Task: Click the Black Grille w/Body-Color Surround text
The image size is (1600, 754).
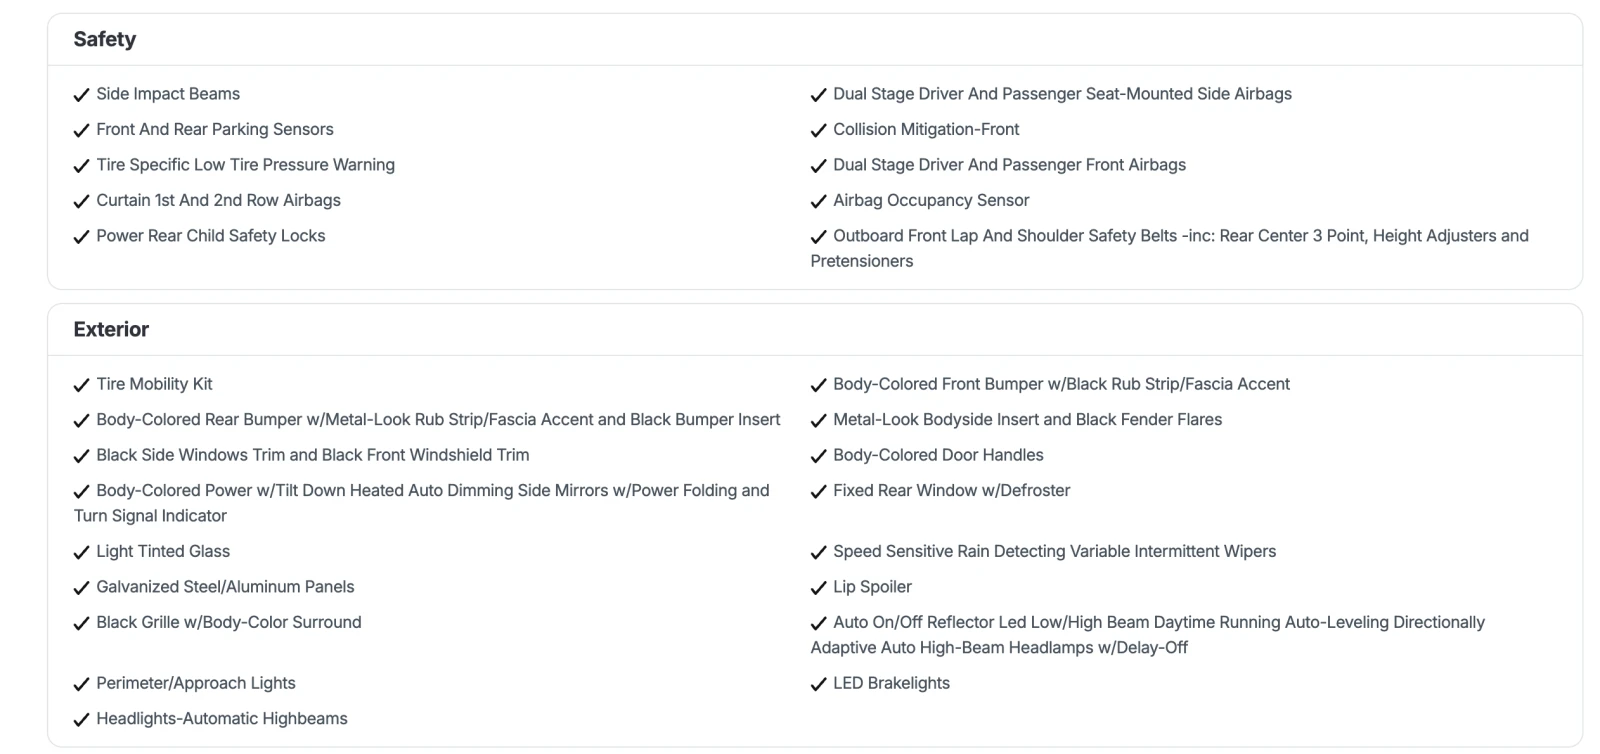Action: 229,622
